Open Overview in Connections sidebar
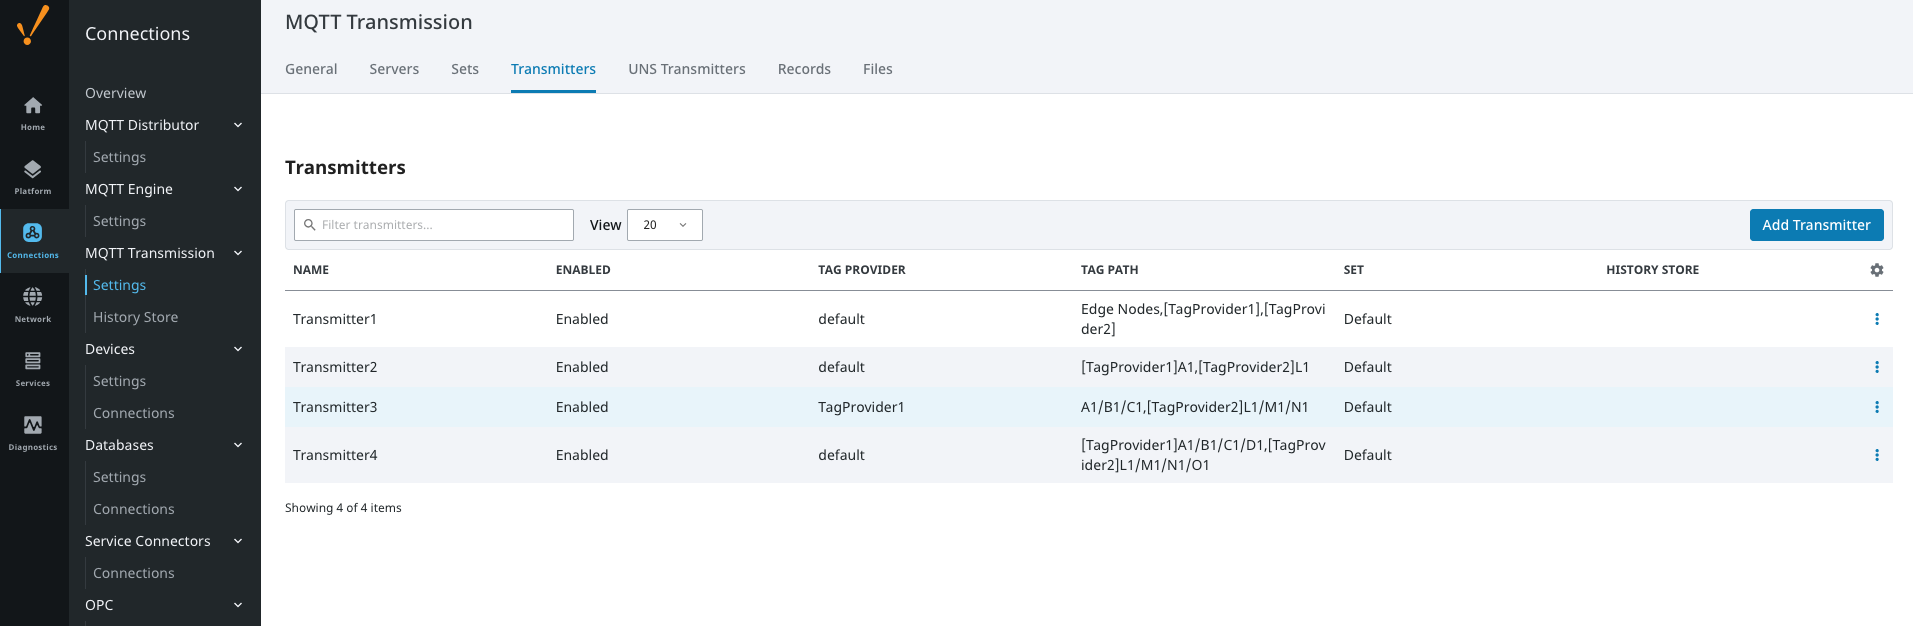1913x626 pixels. point(115,93)
